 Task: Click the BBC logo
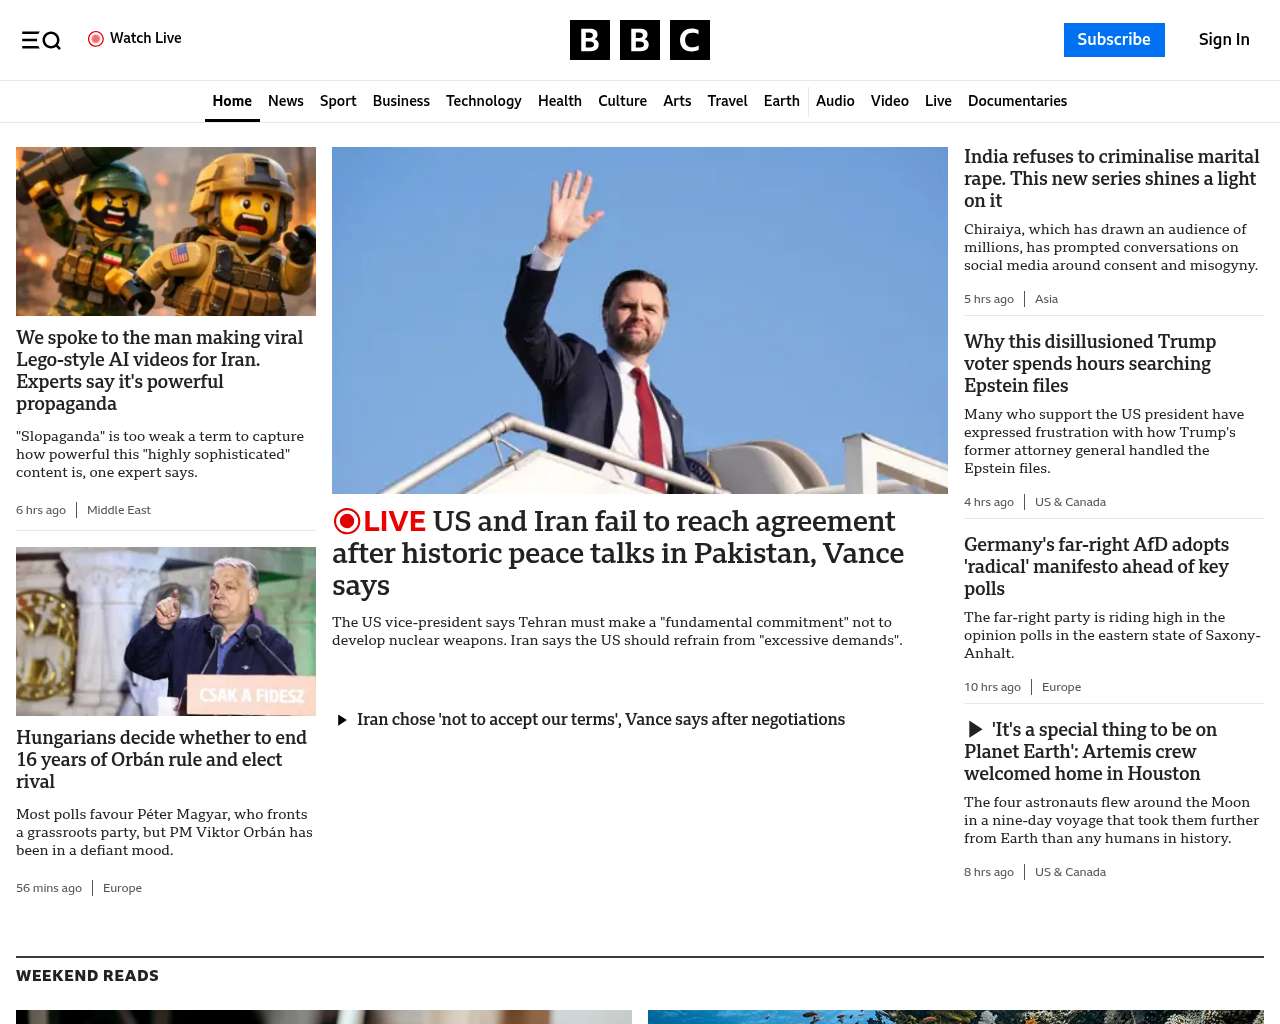click(x=640, y=40)
